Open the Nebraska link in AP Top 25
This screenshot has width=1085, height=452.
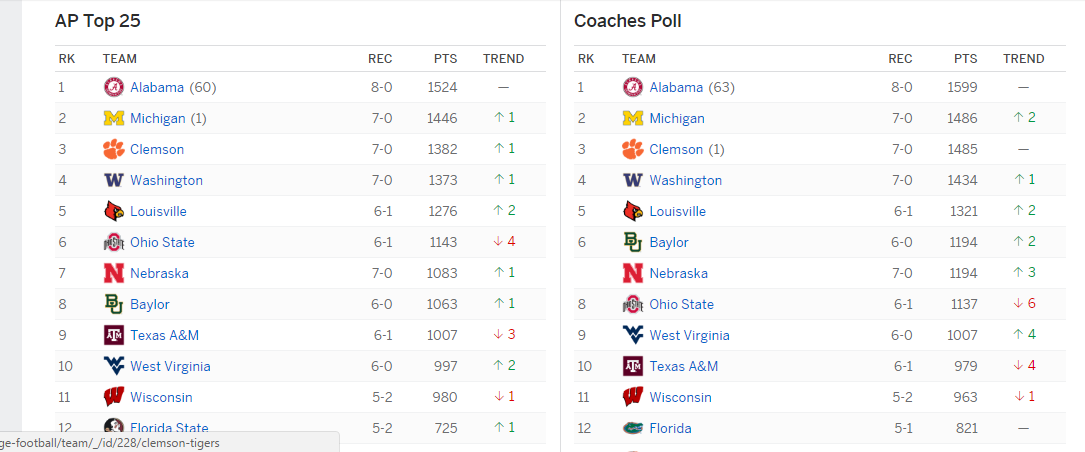[x=159, y=273]
